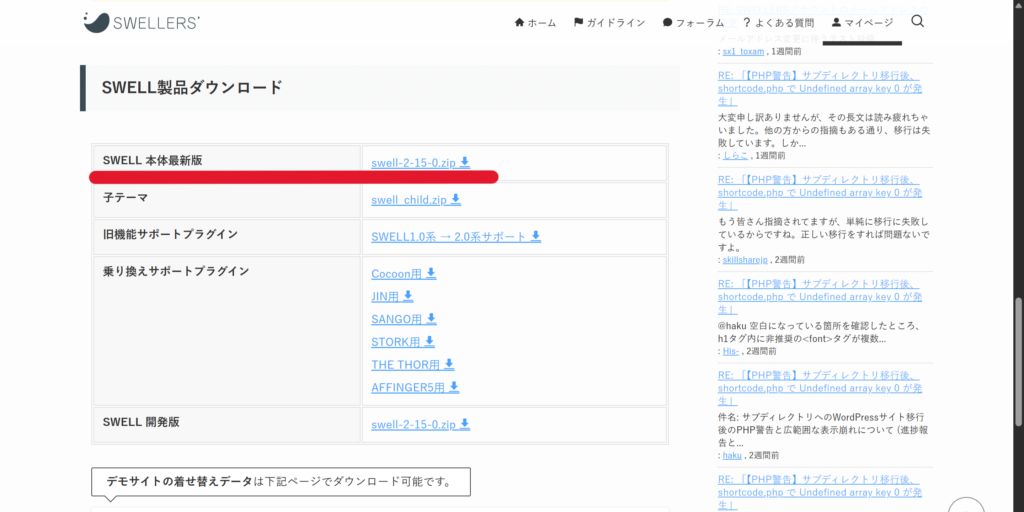Screen dimensions: 1024x512
Task: Click the 乗り換えサポートプラグイン table label
Action: (x=176, y=270)
